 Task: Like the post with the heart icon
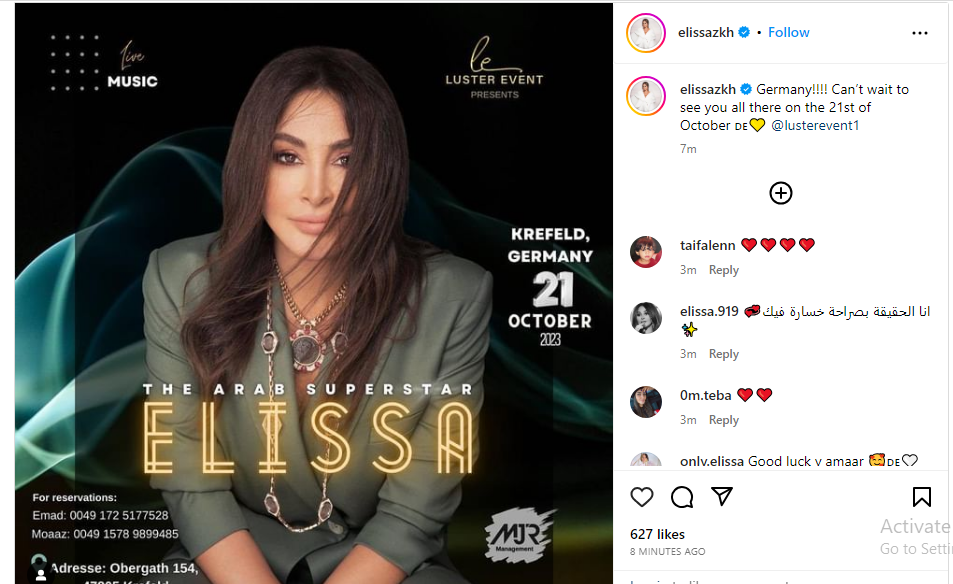pyautogui.click(x=642, y=497)
